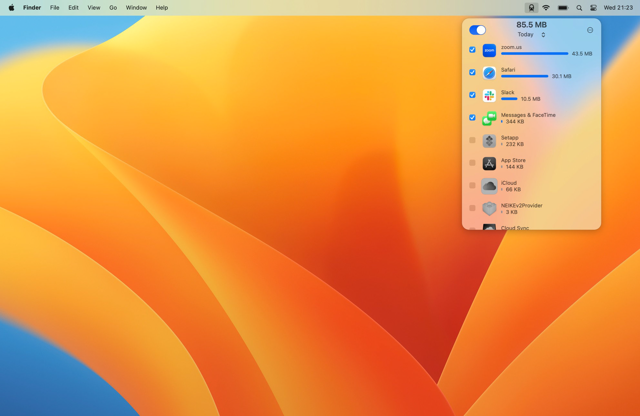Open the View menu

click(x=94, y=7)
